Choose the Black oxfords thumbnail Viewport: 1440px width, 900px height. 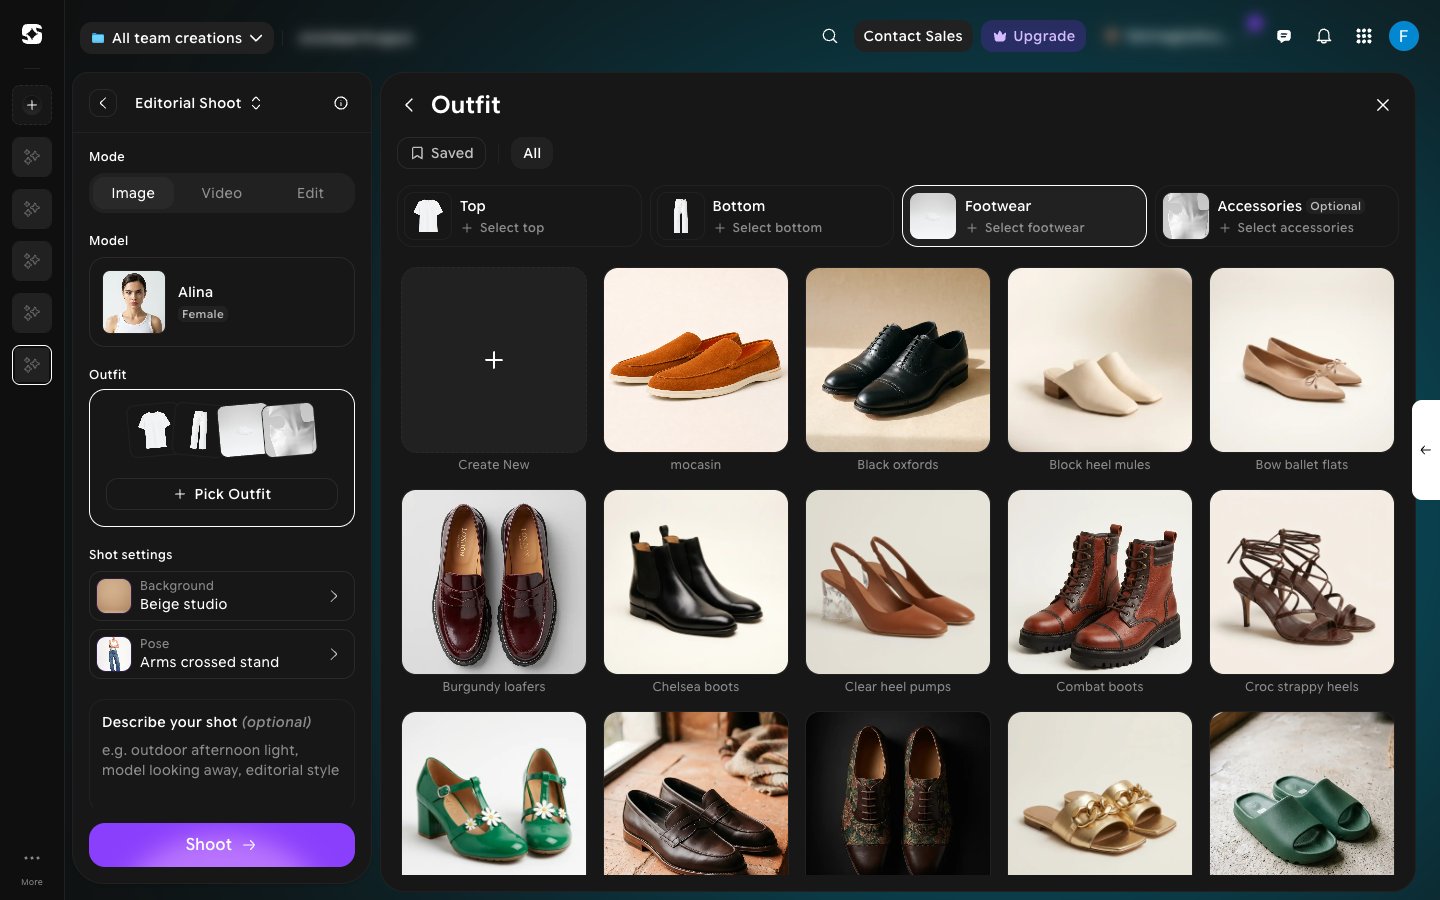[x=898, y=360]
